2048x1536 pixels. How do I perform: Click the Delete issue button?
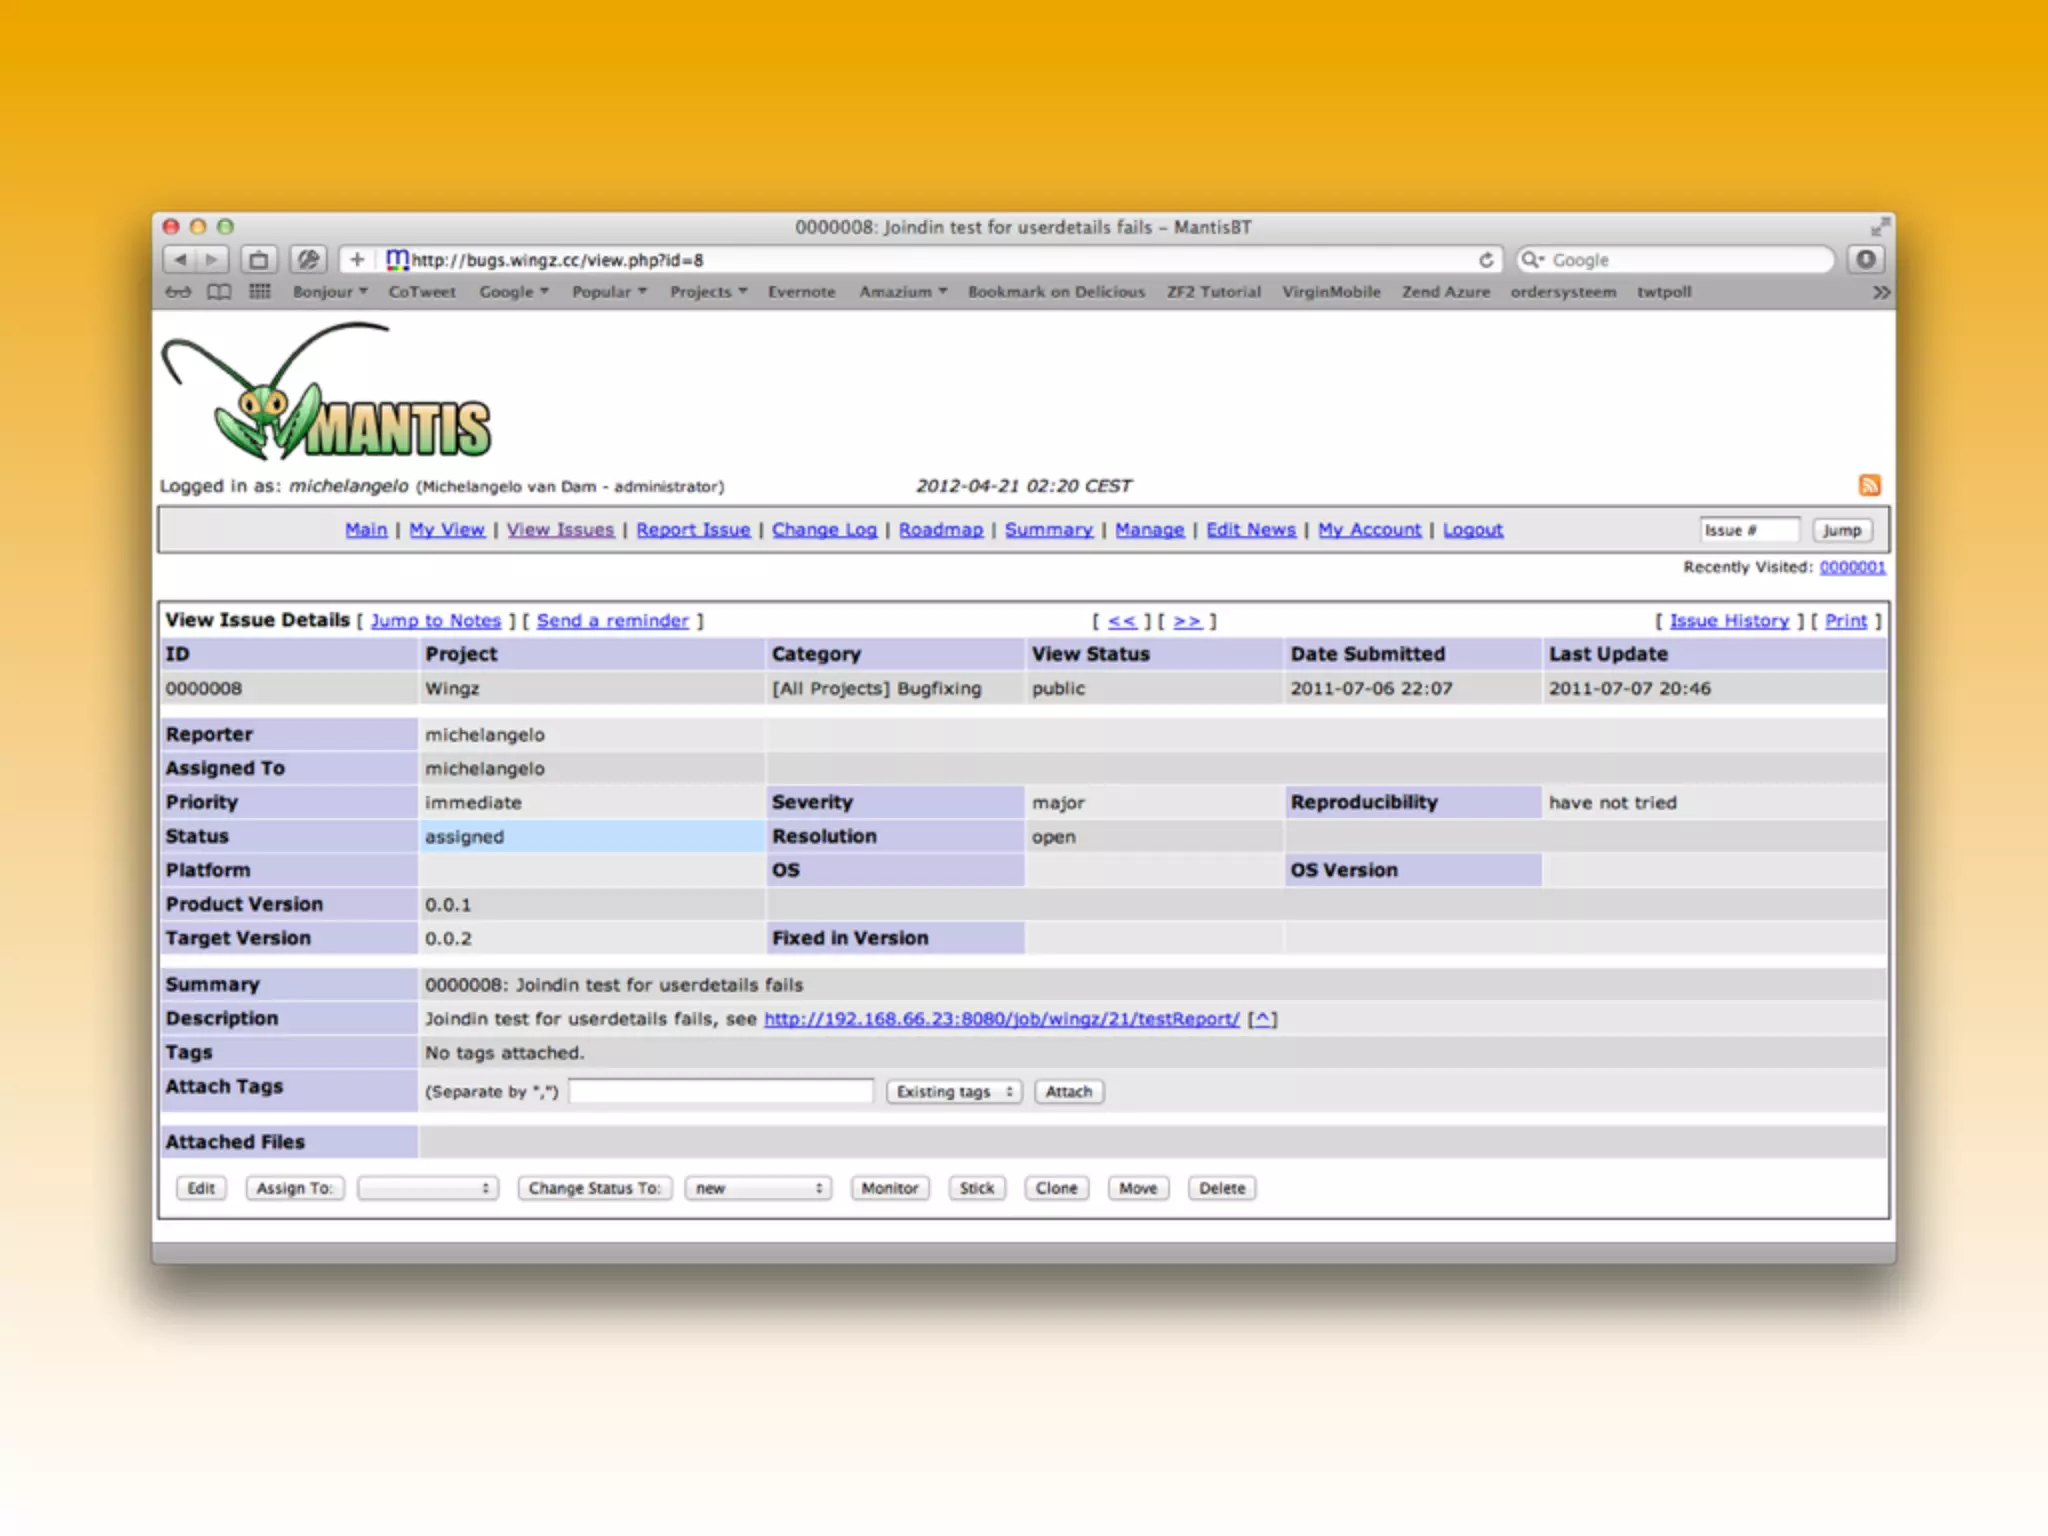coord(1221,1188)
